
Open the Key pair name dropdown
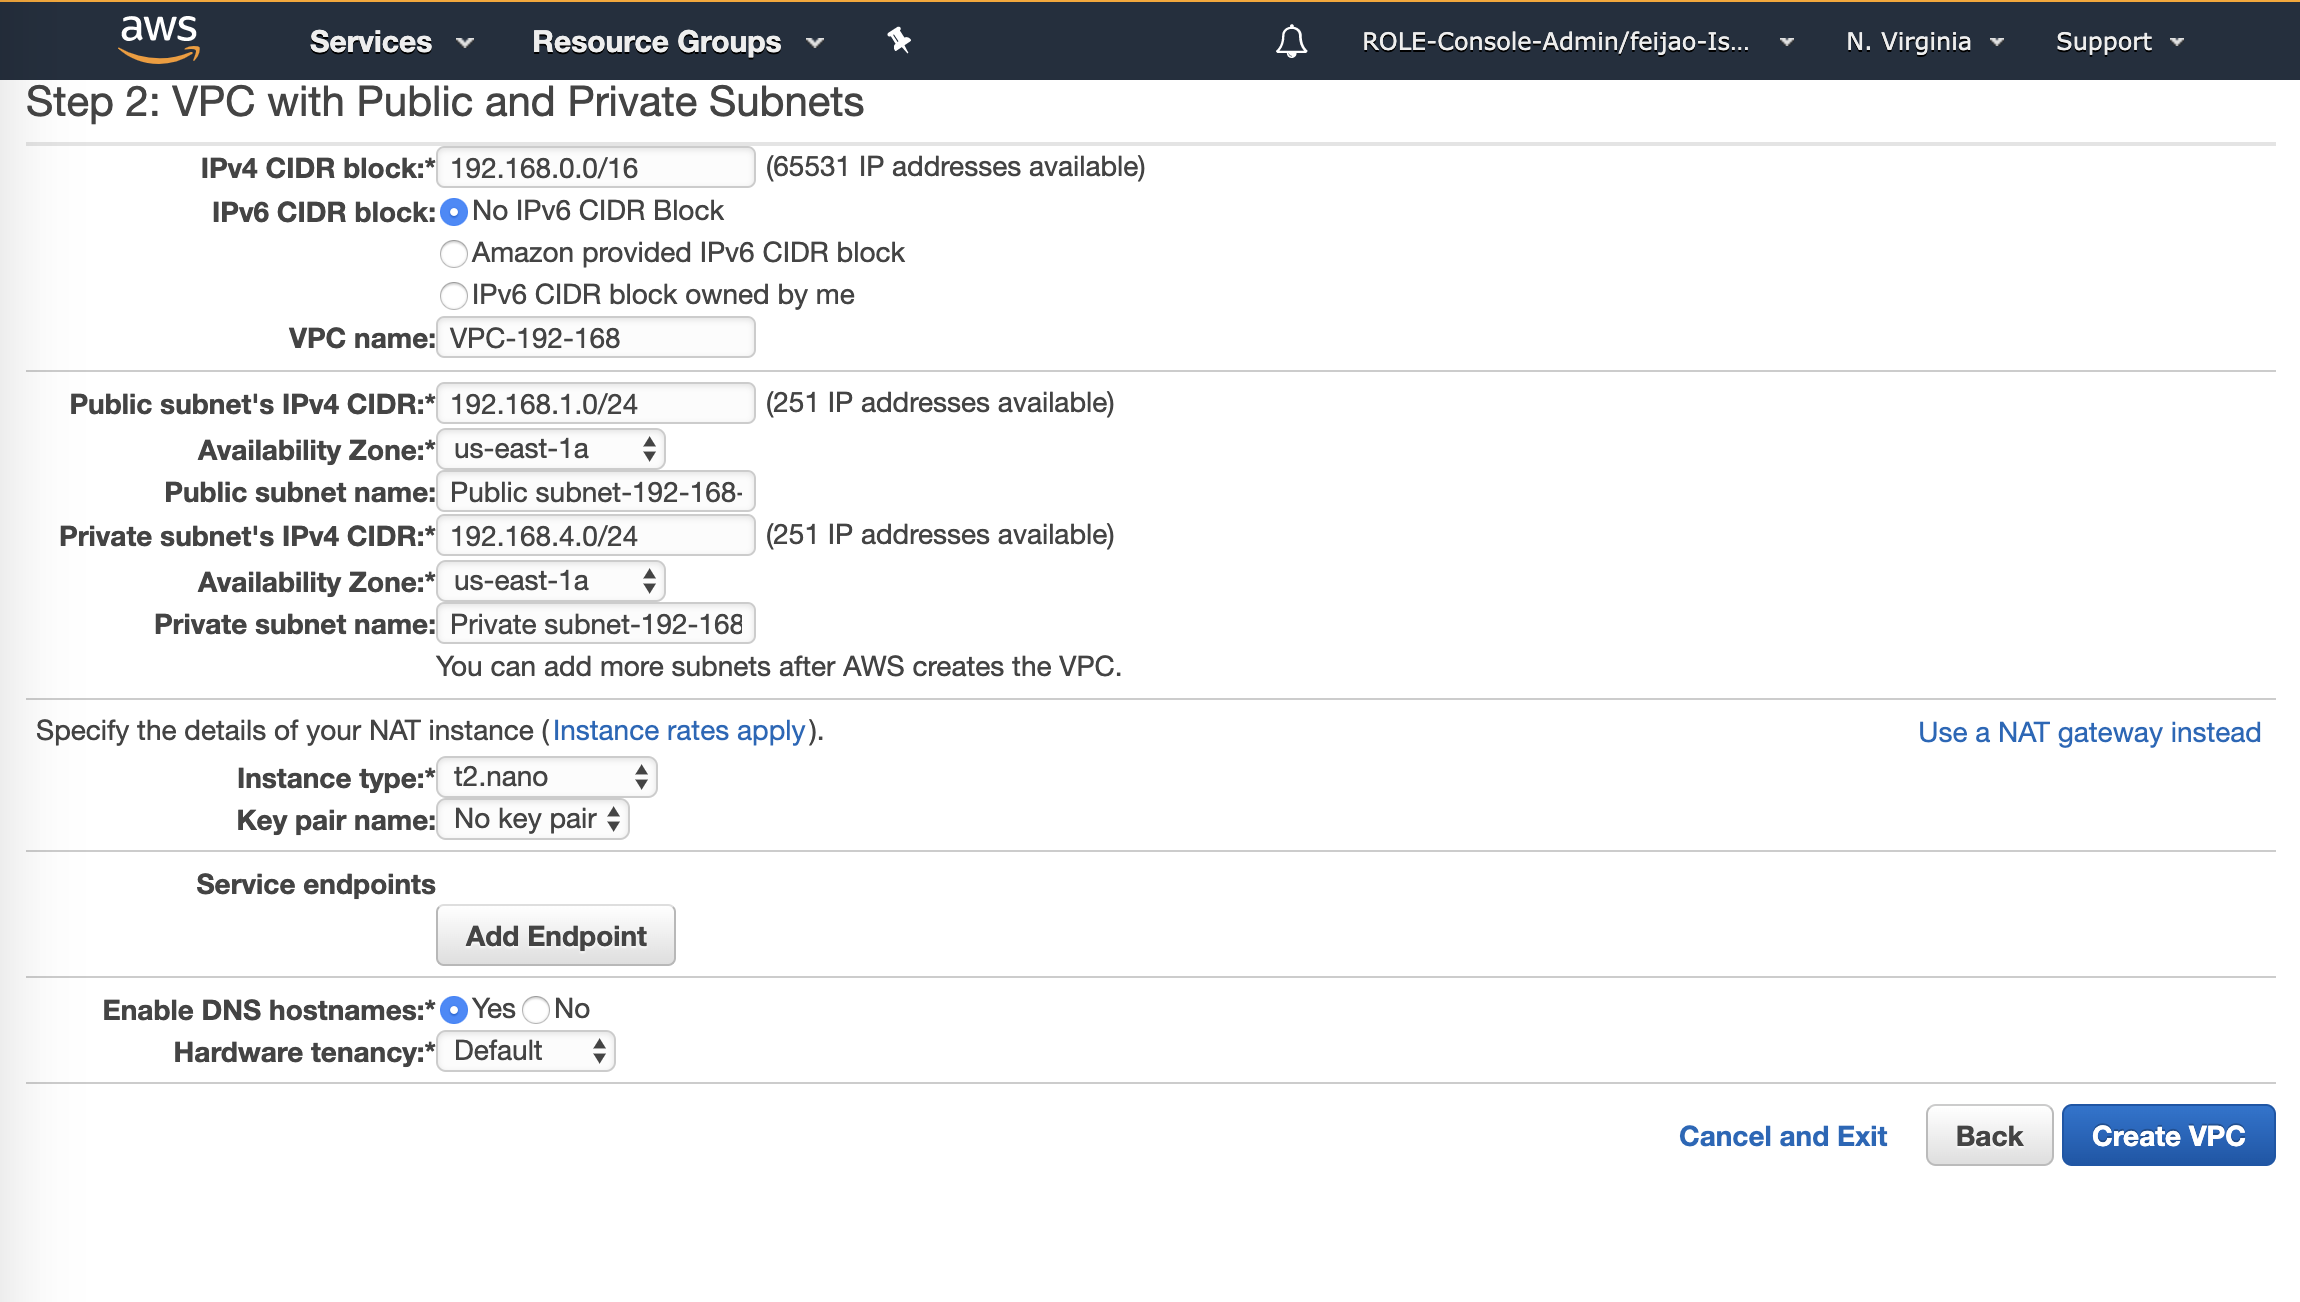point(533,819)
